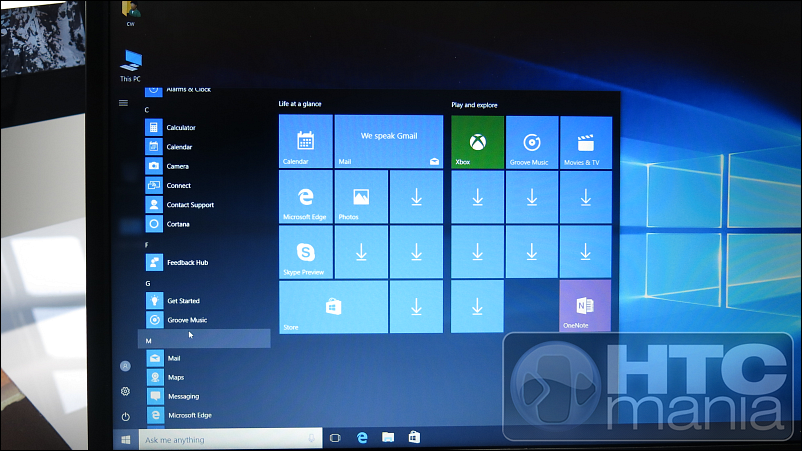Screen dimensions: 802x451
Task: Click the pending download tile beside Photos
Action: pyautogui.click(x=416, y=197)
